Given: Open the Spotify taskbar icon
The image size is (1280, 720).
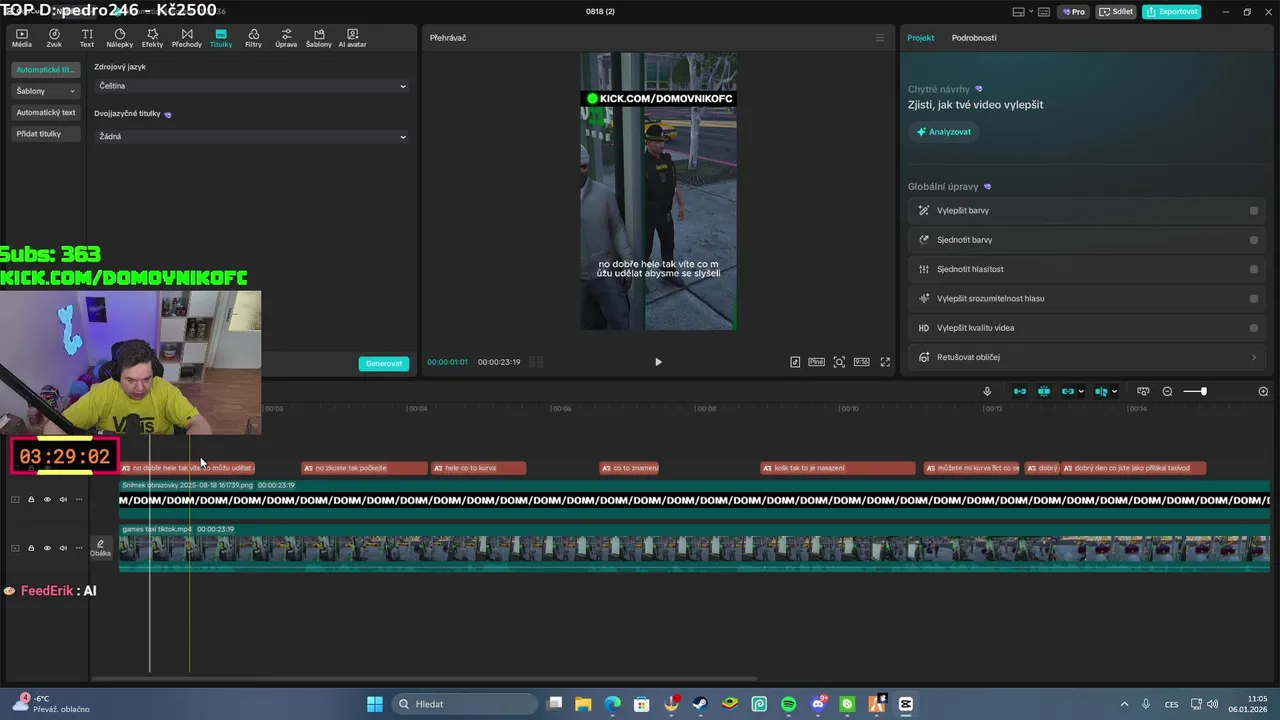Looking at the screenshot, I should [x=788, y=704].
